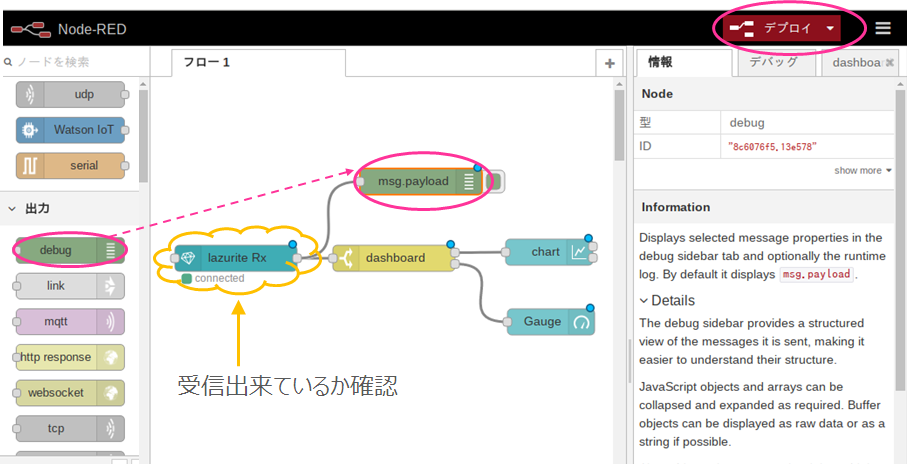Switch to the dashboard sidebar tab
The width and height of the screenshot is (907, 464).
point(858,62)
